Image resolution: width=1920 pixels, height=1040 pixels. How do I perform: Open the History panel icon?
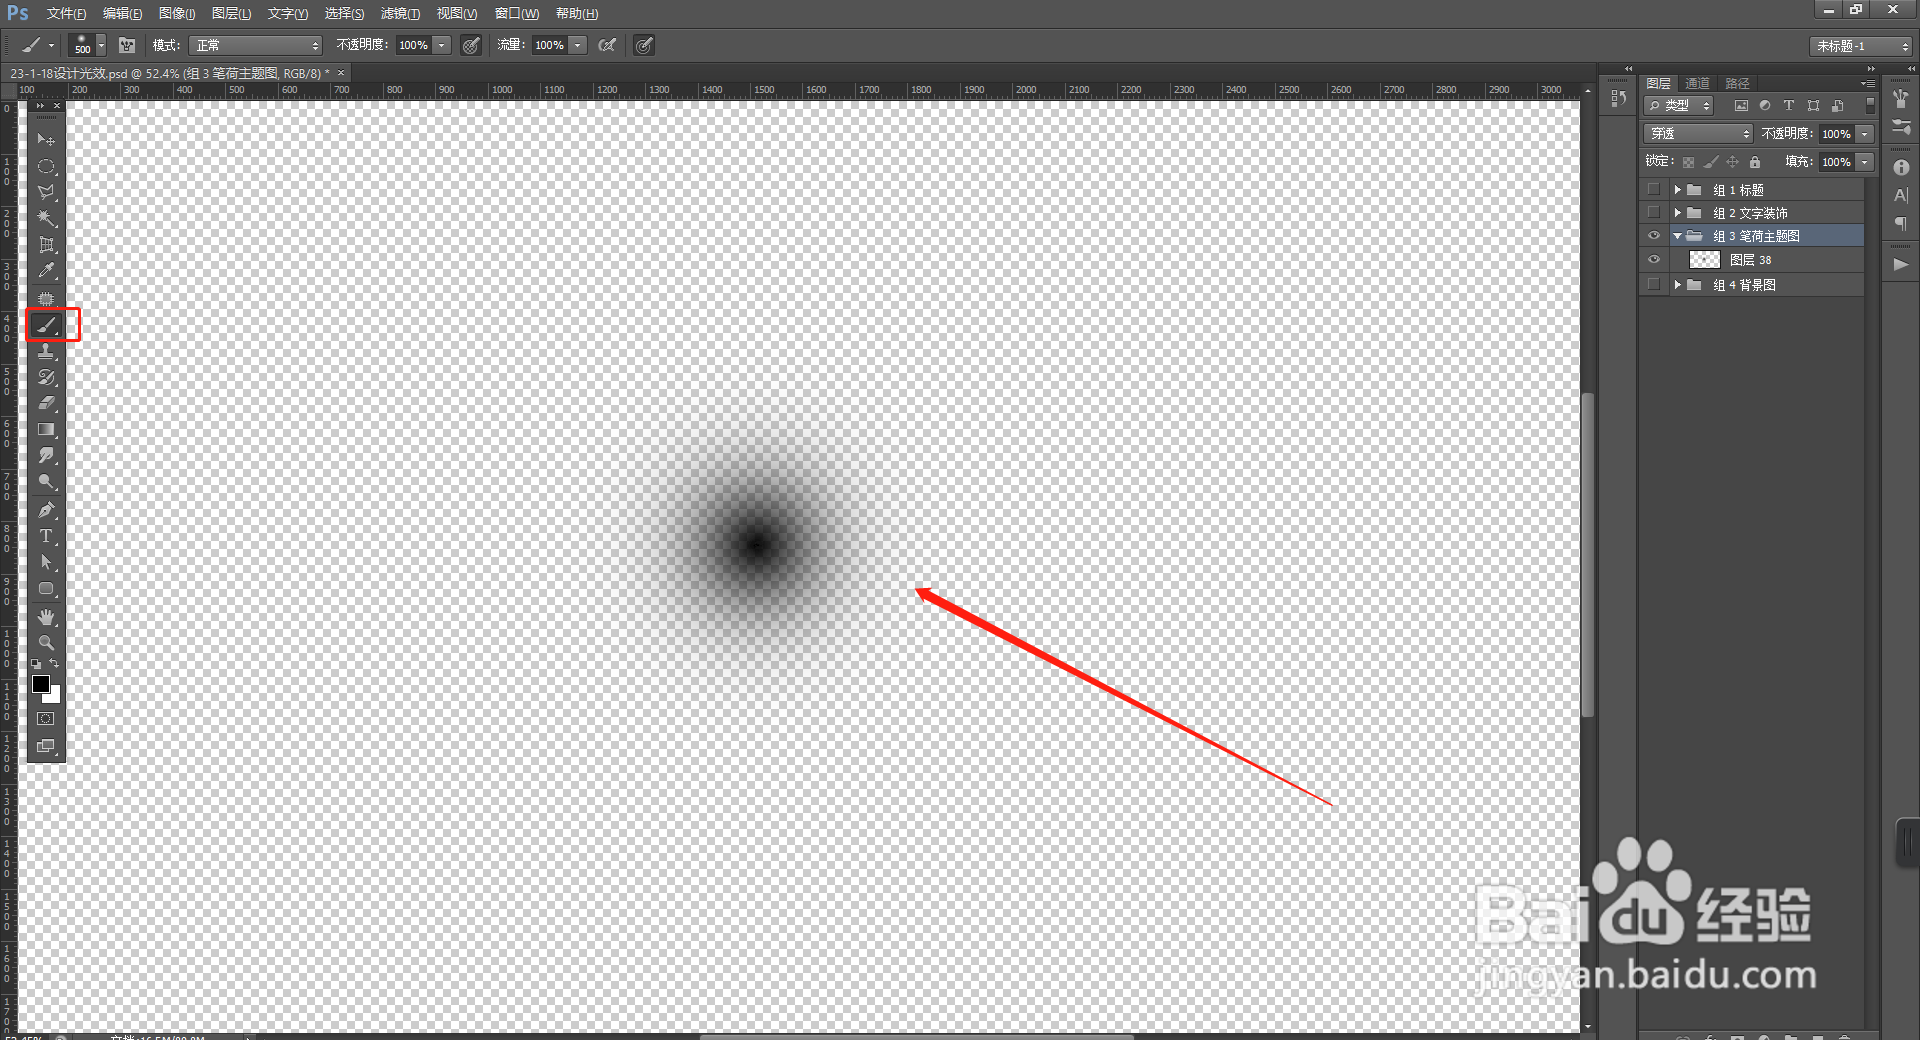coord(1618,99)
